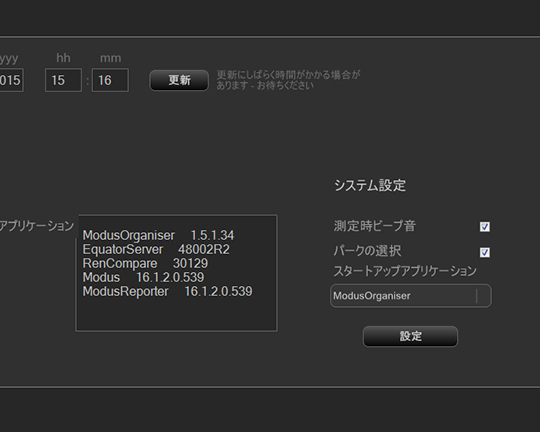The height and width of the screenshot is (432, 540).
Task: Click the update wait notice text
Action: [288, 80]
